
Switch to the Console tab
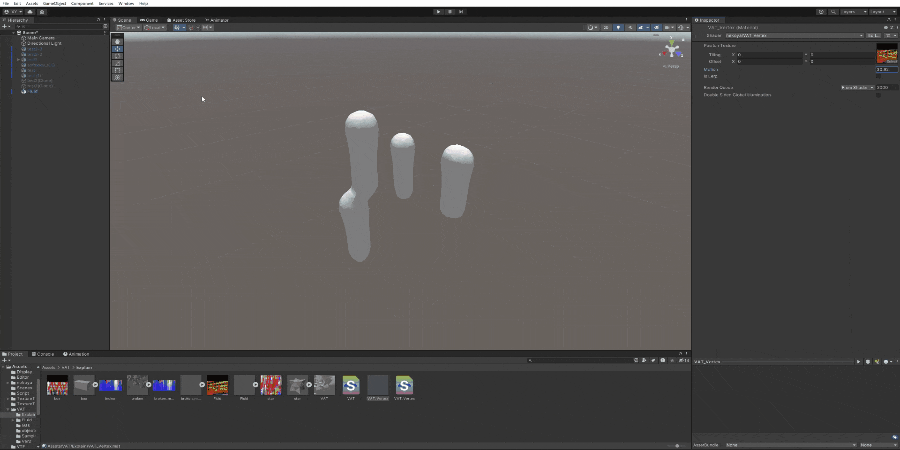pyautogui.click(x=45, y=354)
